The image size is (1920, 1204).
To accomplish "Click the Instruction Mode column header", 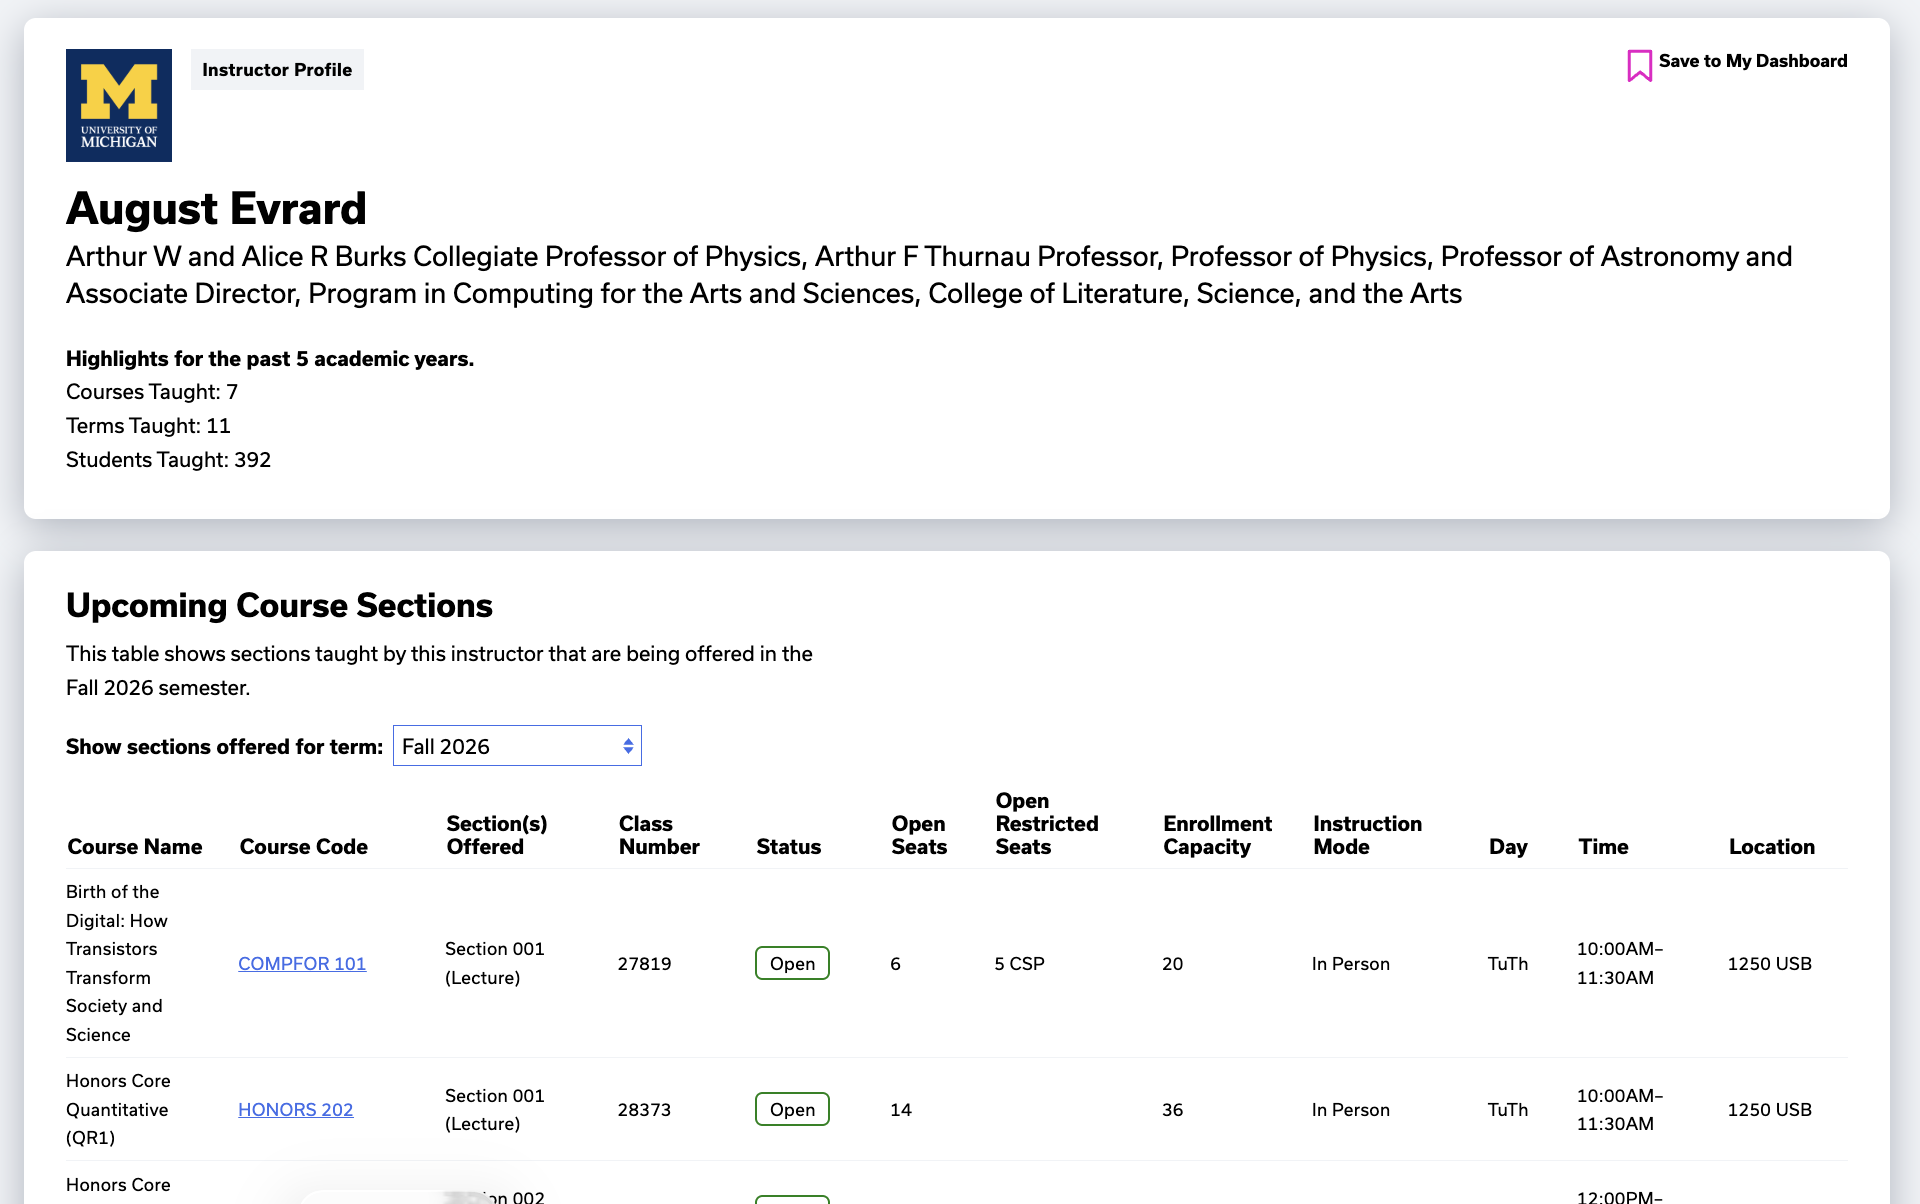I will tap(1368, 835).
